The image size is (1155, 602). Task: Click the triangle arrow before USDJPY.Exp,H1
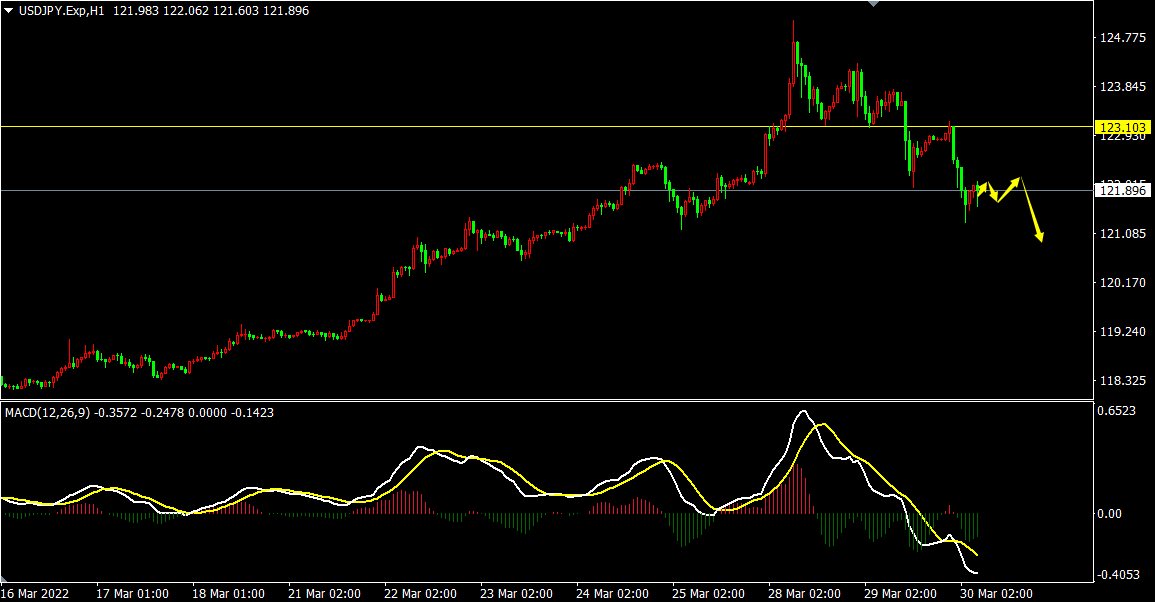(9, 10)
